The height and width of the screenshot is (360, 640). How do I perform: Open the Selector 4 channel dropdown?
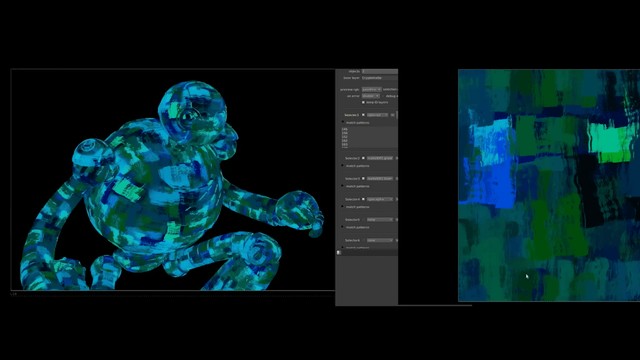click(380, 199)
